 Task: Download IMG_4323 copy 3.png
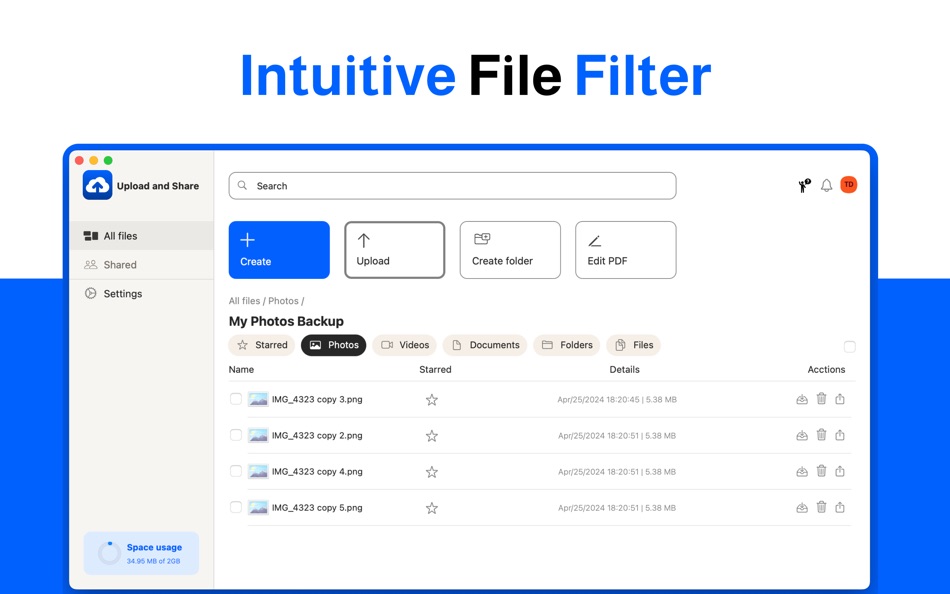point(802,399)
